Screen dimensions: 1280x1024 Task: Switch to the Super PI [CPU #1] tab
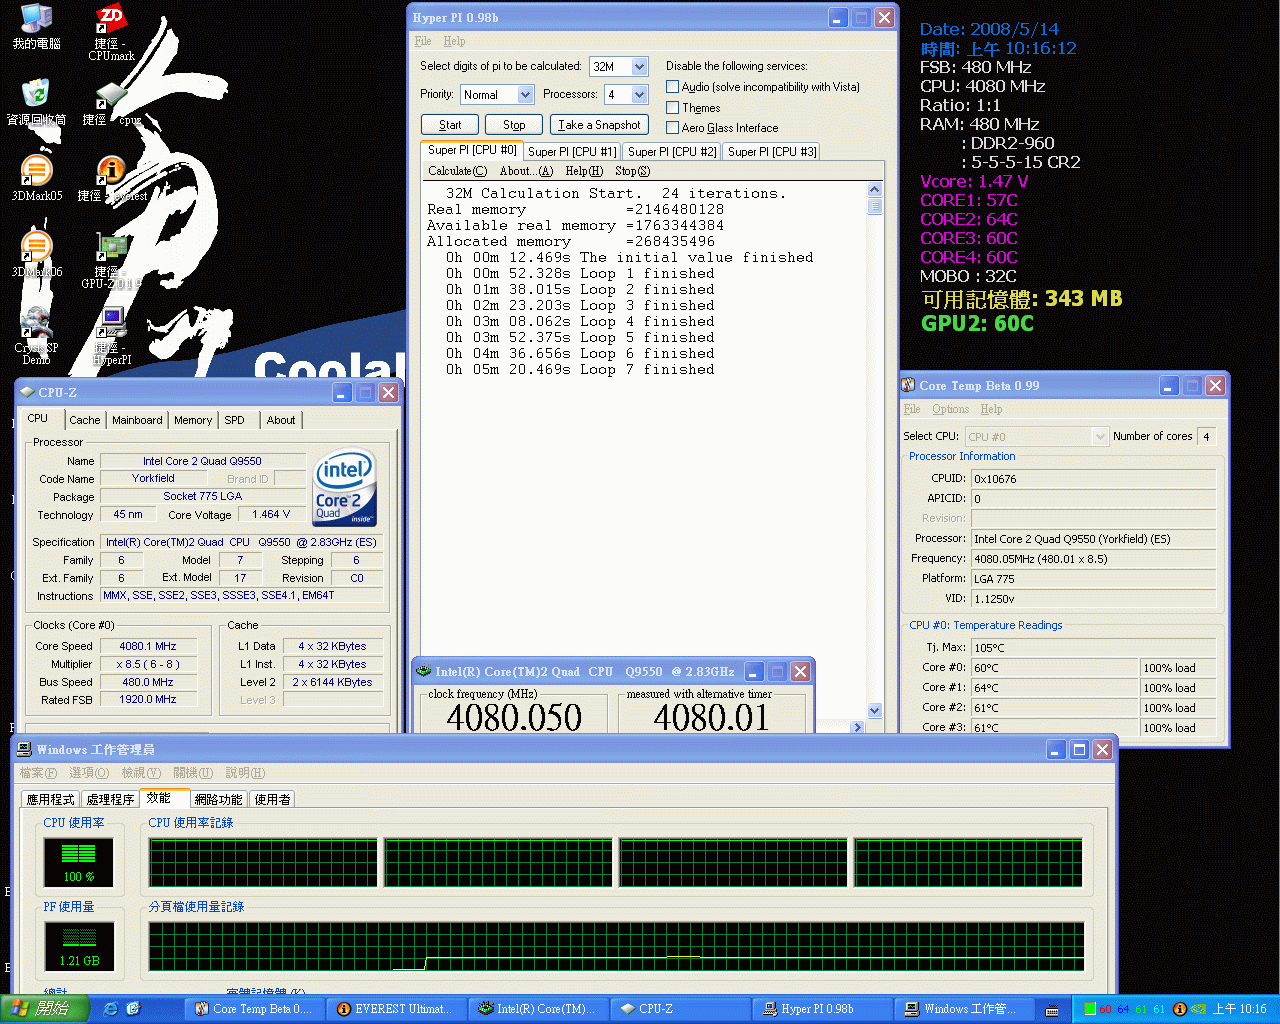572,152
